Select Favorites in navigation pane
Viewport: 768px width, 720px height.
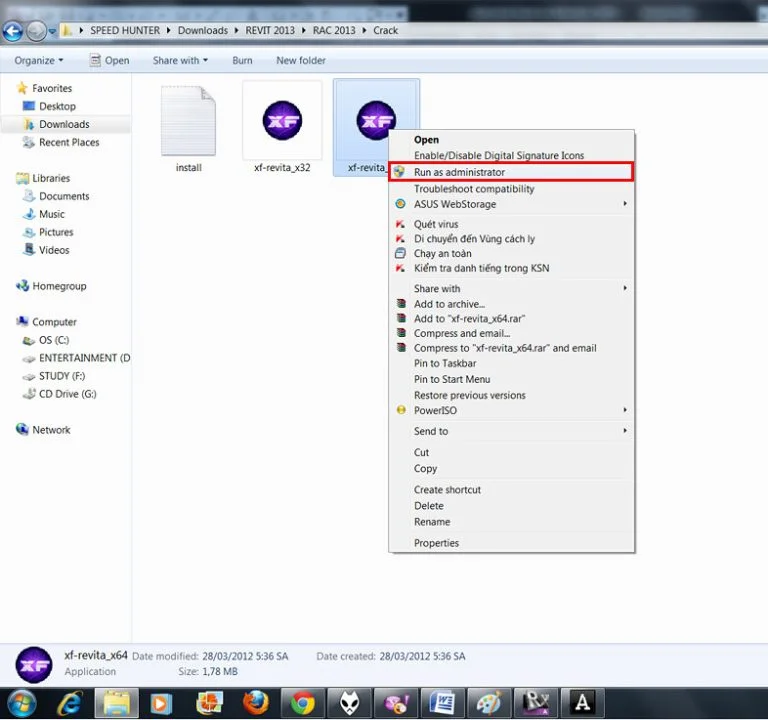pos(45,89)
